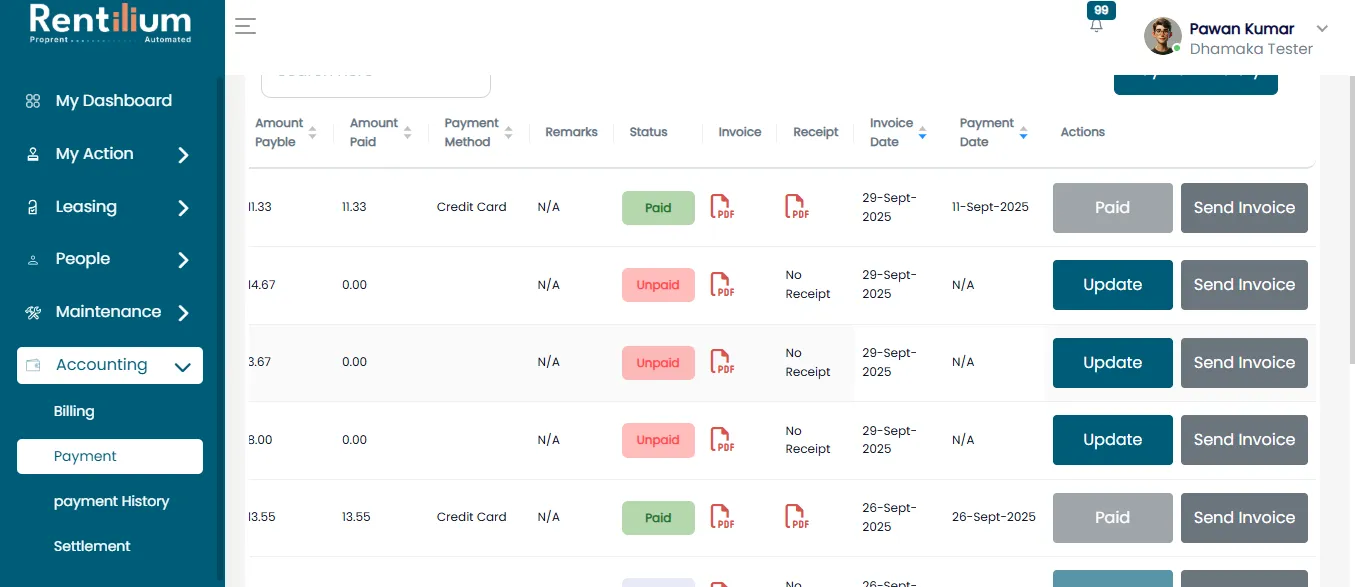Click the Unpaid status in the 8.00 row
This screenshot has height=587, width=1355.
pos(658,440)
